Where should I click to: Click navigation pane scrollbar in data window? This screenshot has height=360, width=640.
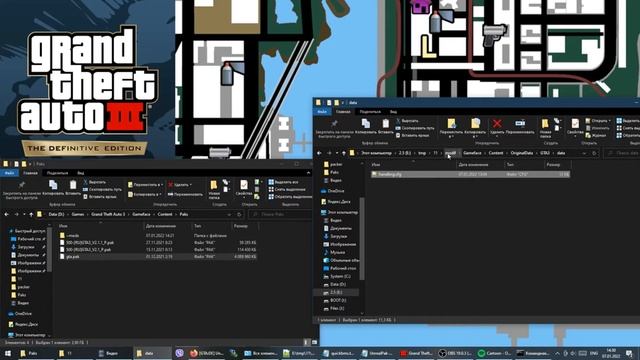(x=362, y=238)
